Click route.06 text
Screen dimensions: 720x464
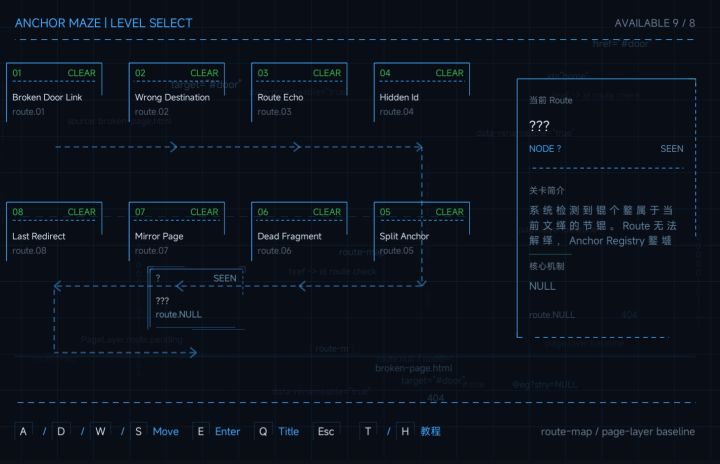point(274,251)
